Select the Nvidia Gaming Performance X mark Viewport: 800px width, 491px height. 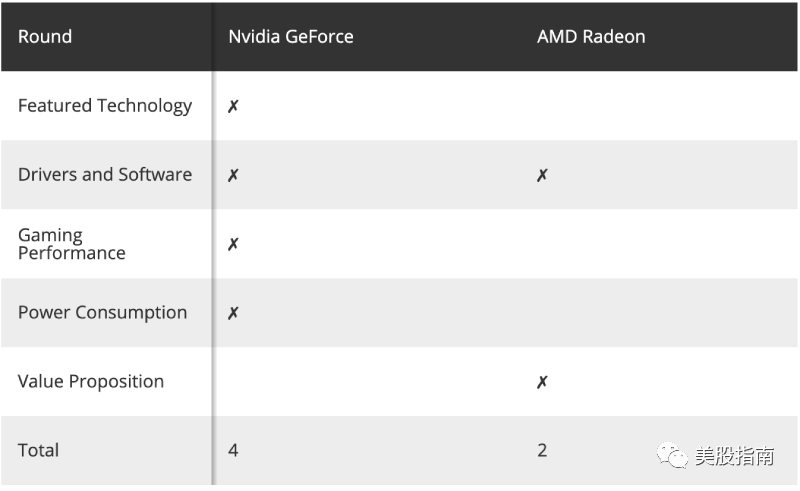pyautogui.click(x=233, y=244)
